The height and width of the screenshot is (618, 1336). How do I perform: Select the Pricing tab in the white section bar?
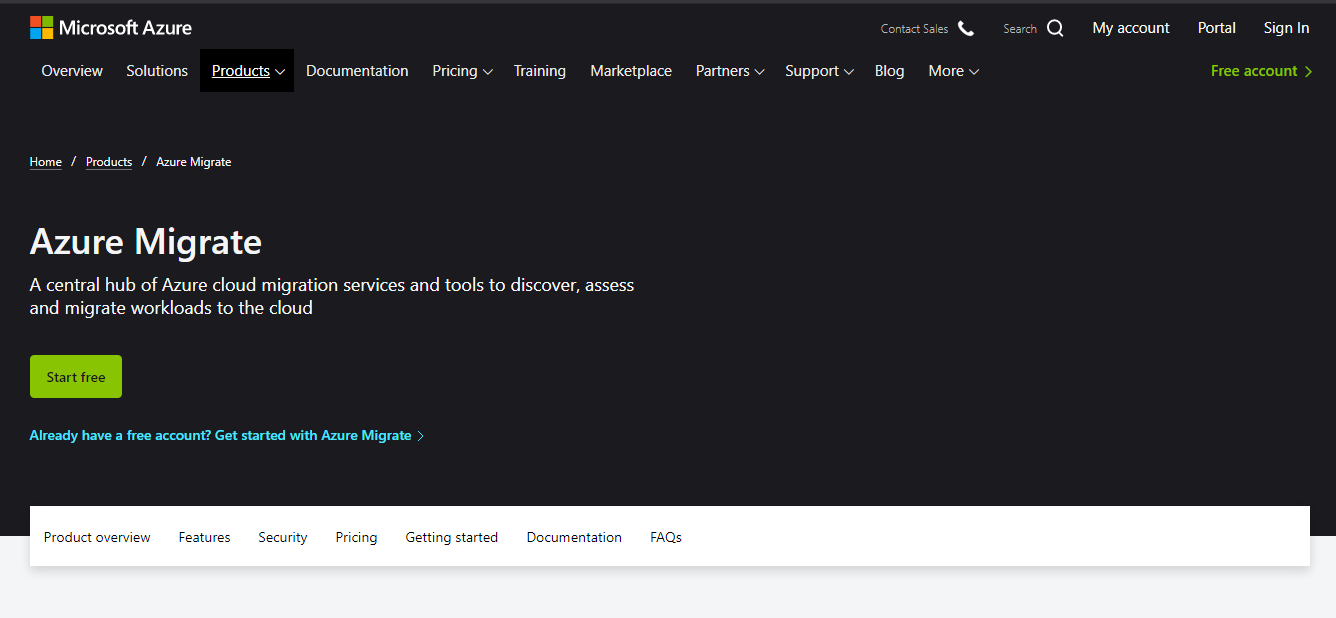coord(356,537)
